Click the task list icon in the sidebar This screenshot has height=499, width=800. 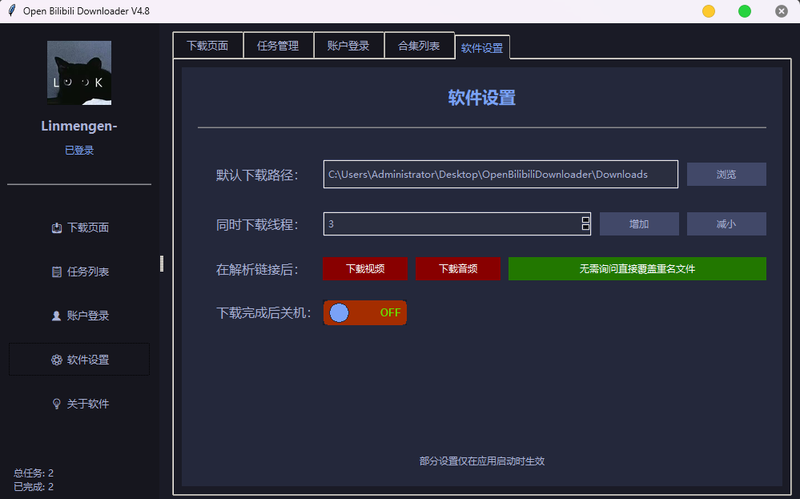[x=57, y=272]
